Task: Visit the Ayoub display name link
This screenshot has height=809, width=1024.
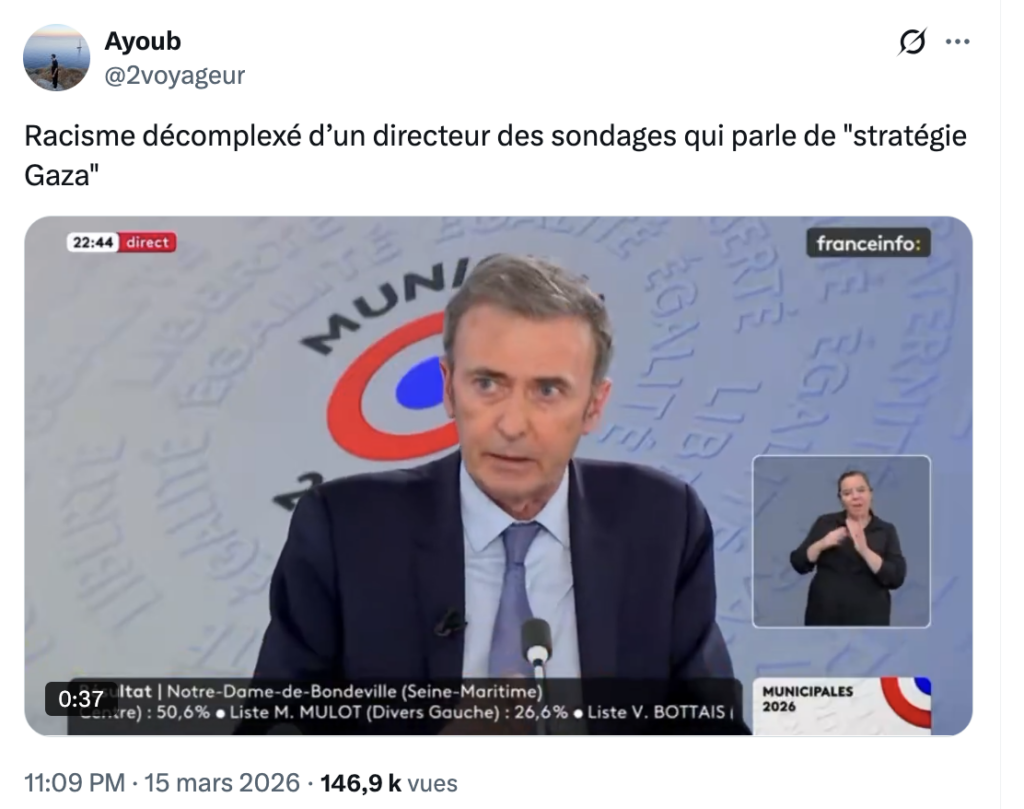Action: click(142, 41)
